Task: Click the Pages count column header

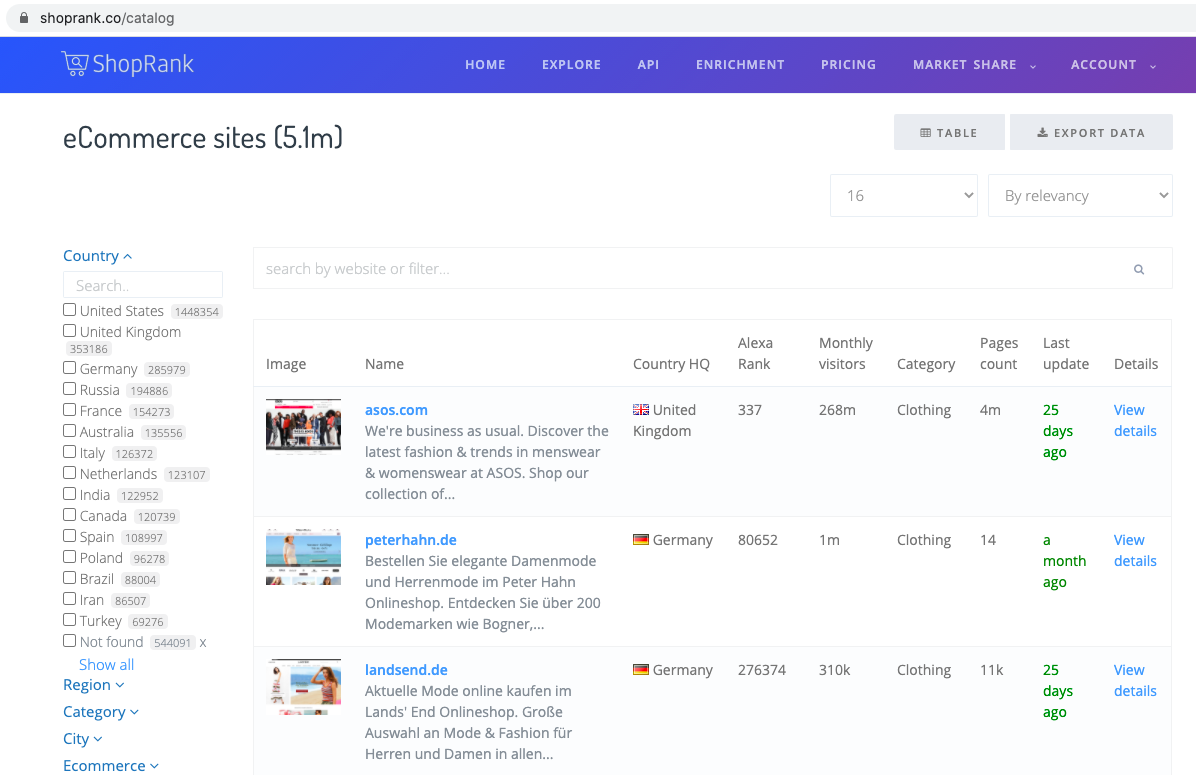Action: click(x=998, y=353)
